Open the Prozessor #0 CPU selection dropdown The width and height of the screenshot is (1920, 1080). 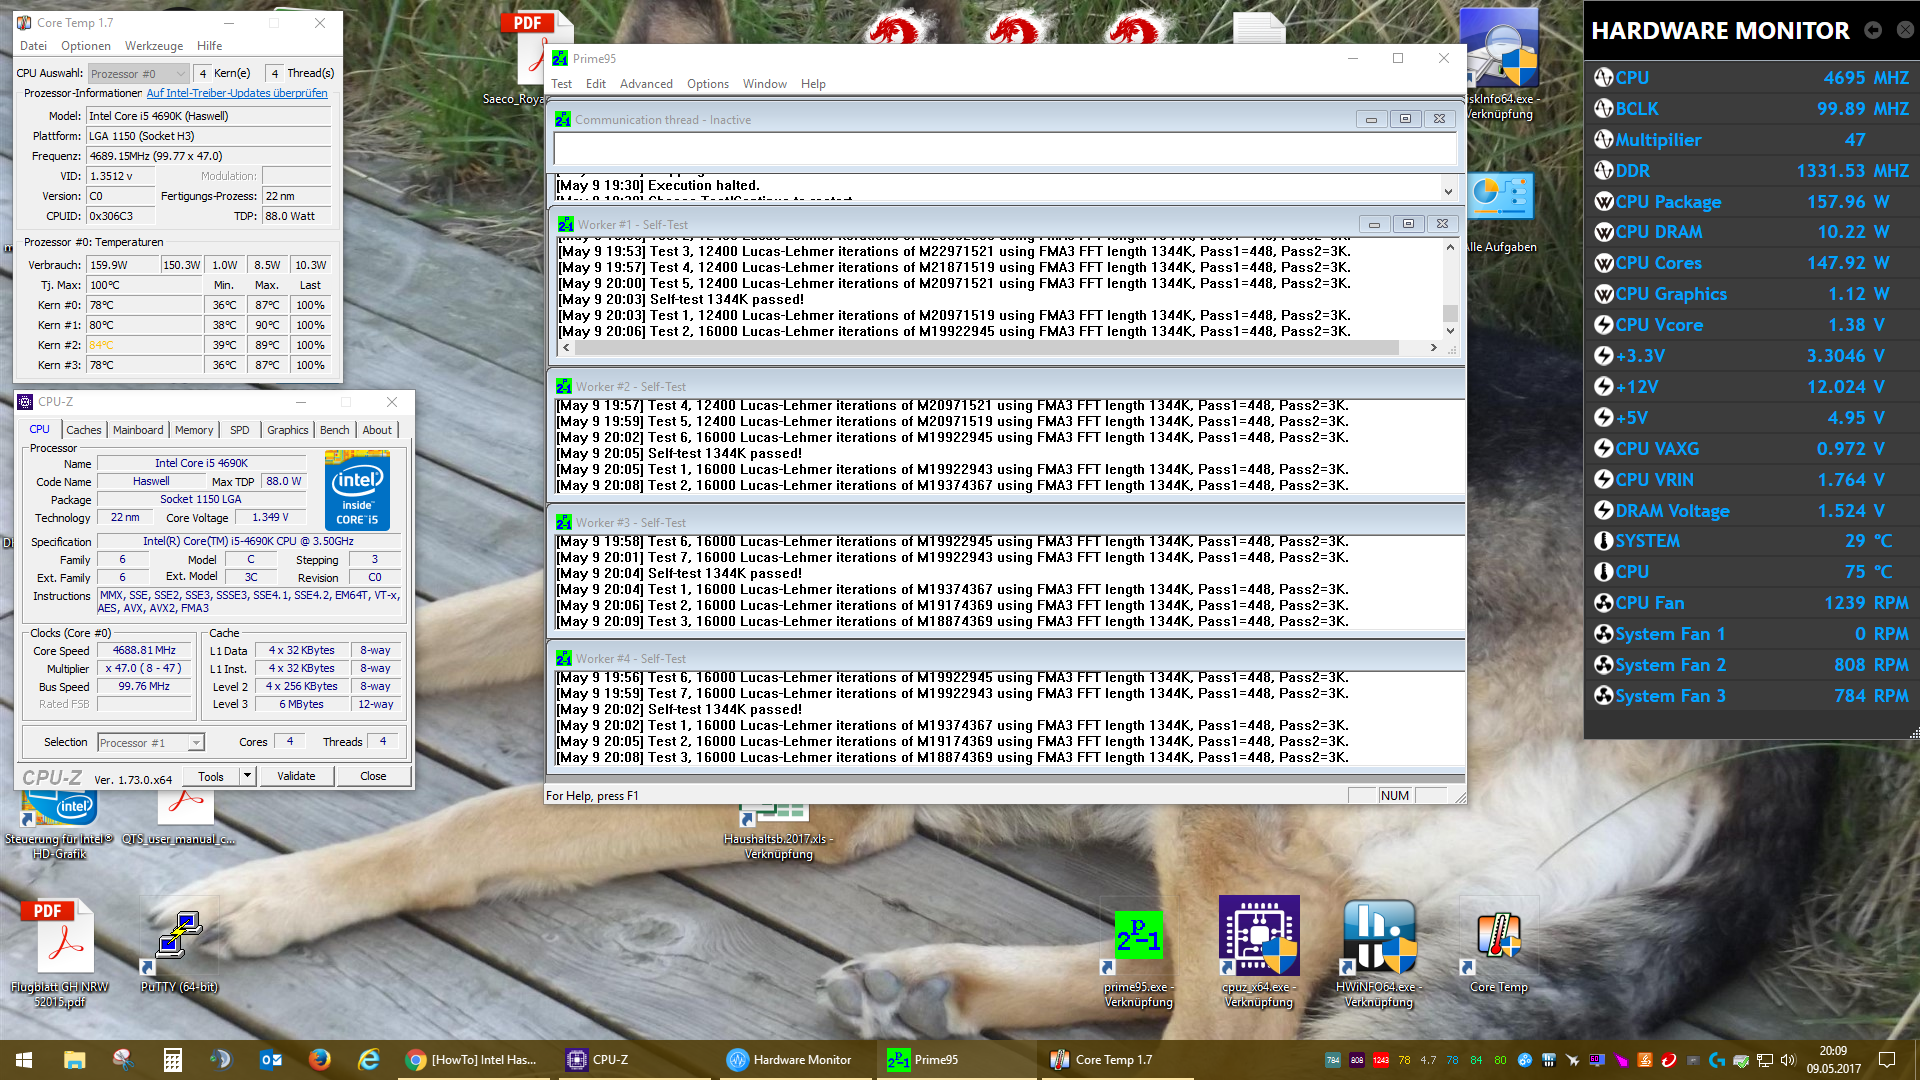(138, 74)
